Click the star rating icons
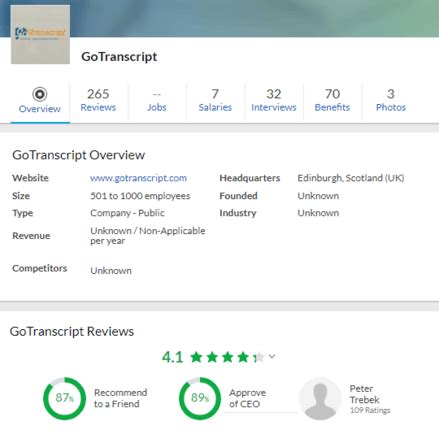Screen dimensions: 439x430 pos(227,357)
